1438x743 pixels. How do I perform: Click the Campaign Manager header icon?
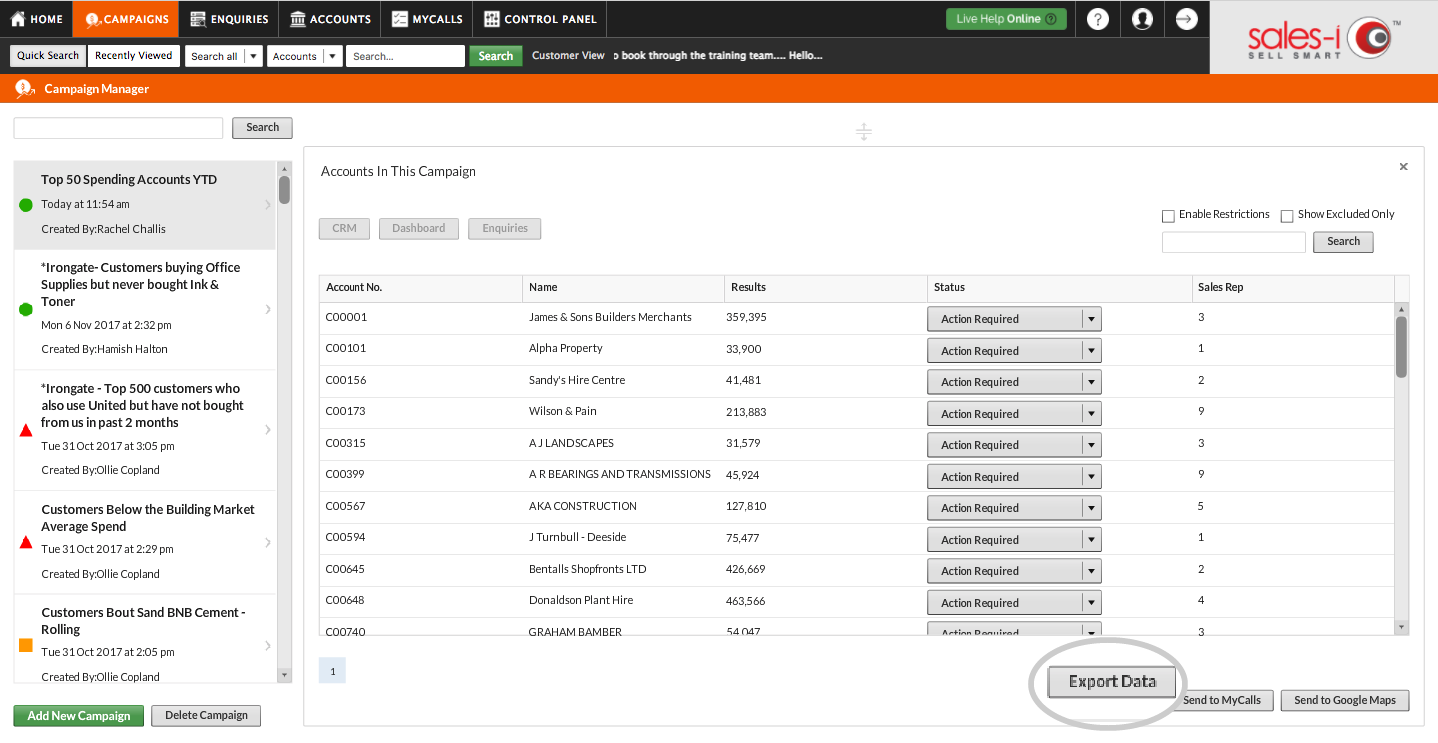coord(24,89)
